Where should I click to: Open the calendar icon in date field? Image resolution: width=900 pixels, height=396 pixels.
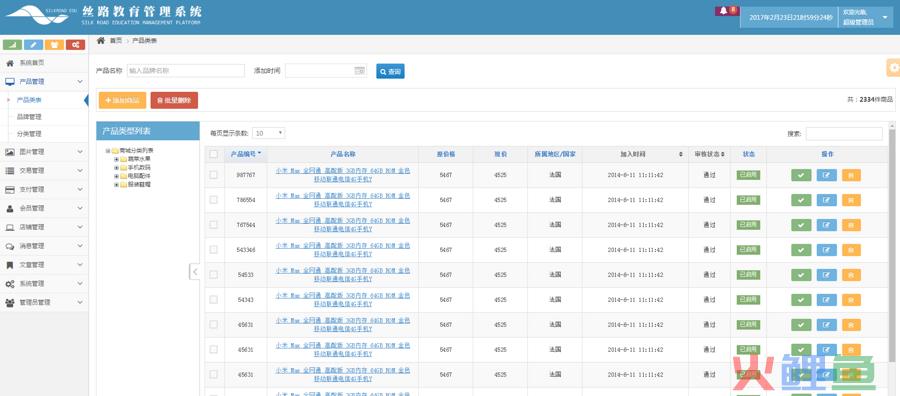click(x=359, y=71)
